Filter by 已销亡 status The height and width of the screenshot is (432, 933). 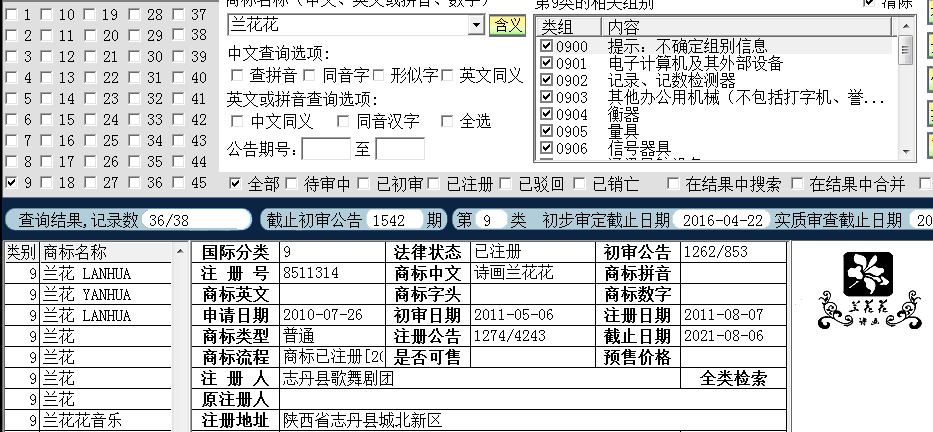coord(579,184)
